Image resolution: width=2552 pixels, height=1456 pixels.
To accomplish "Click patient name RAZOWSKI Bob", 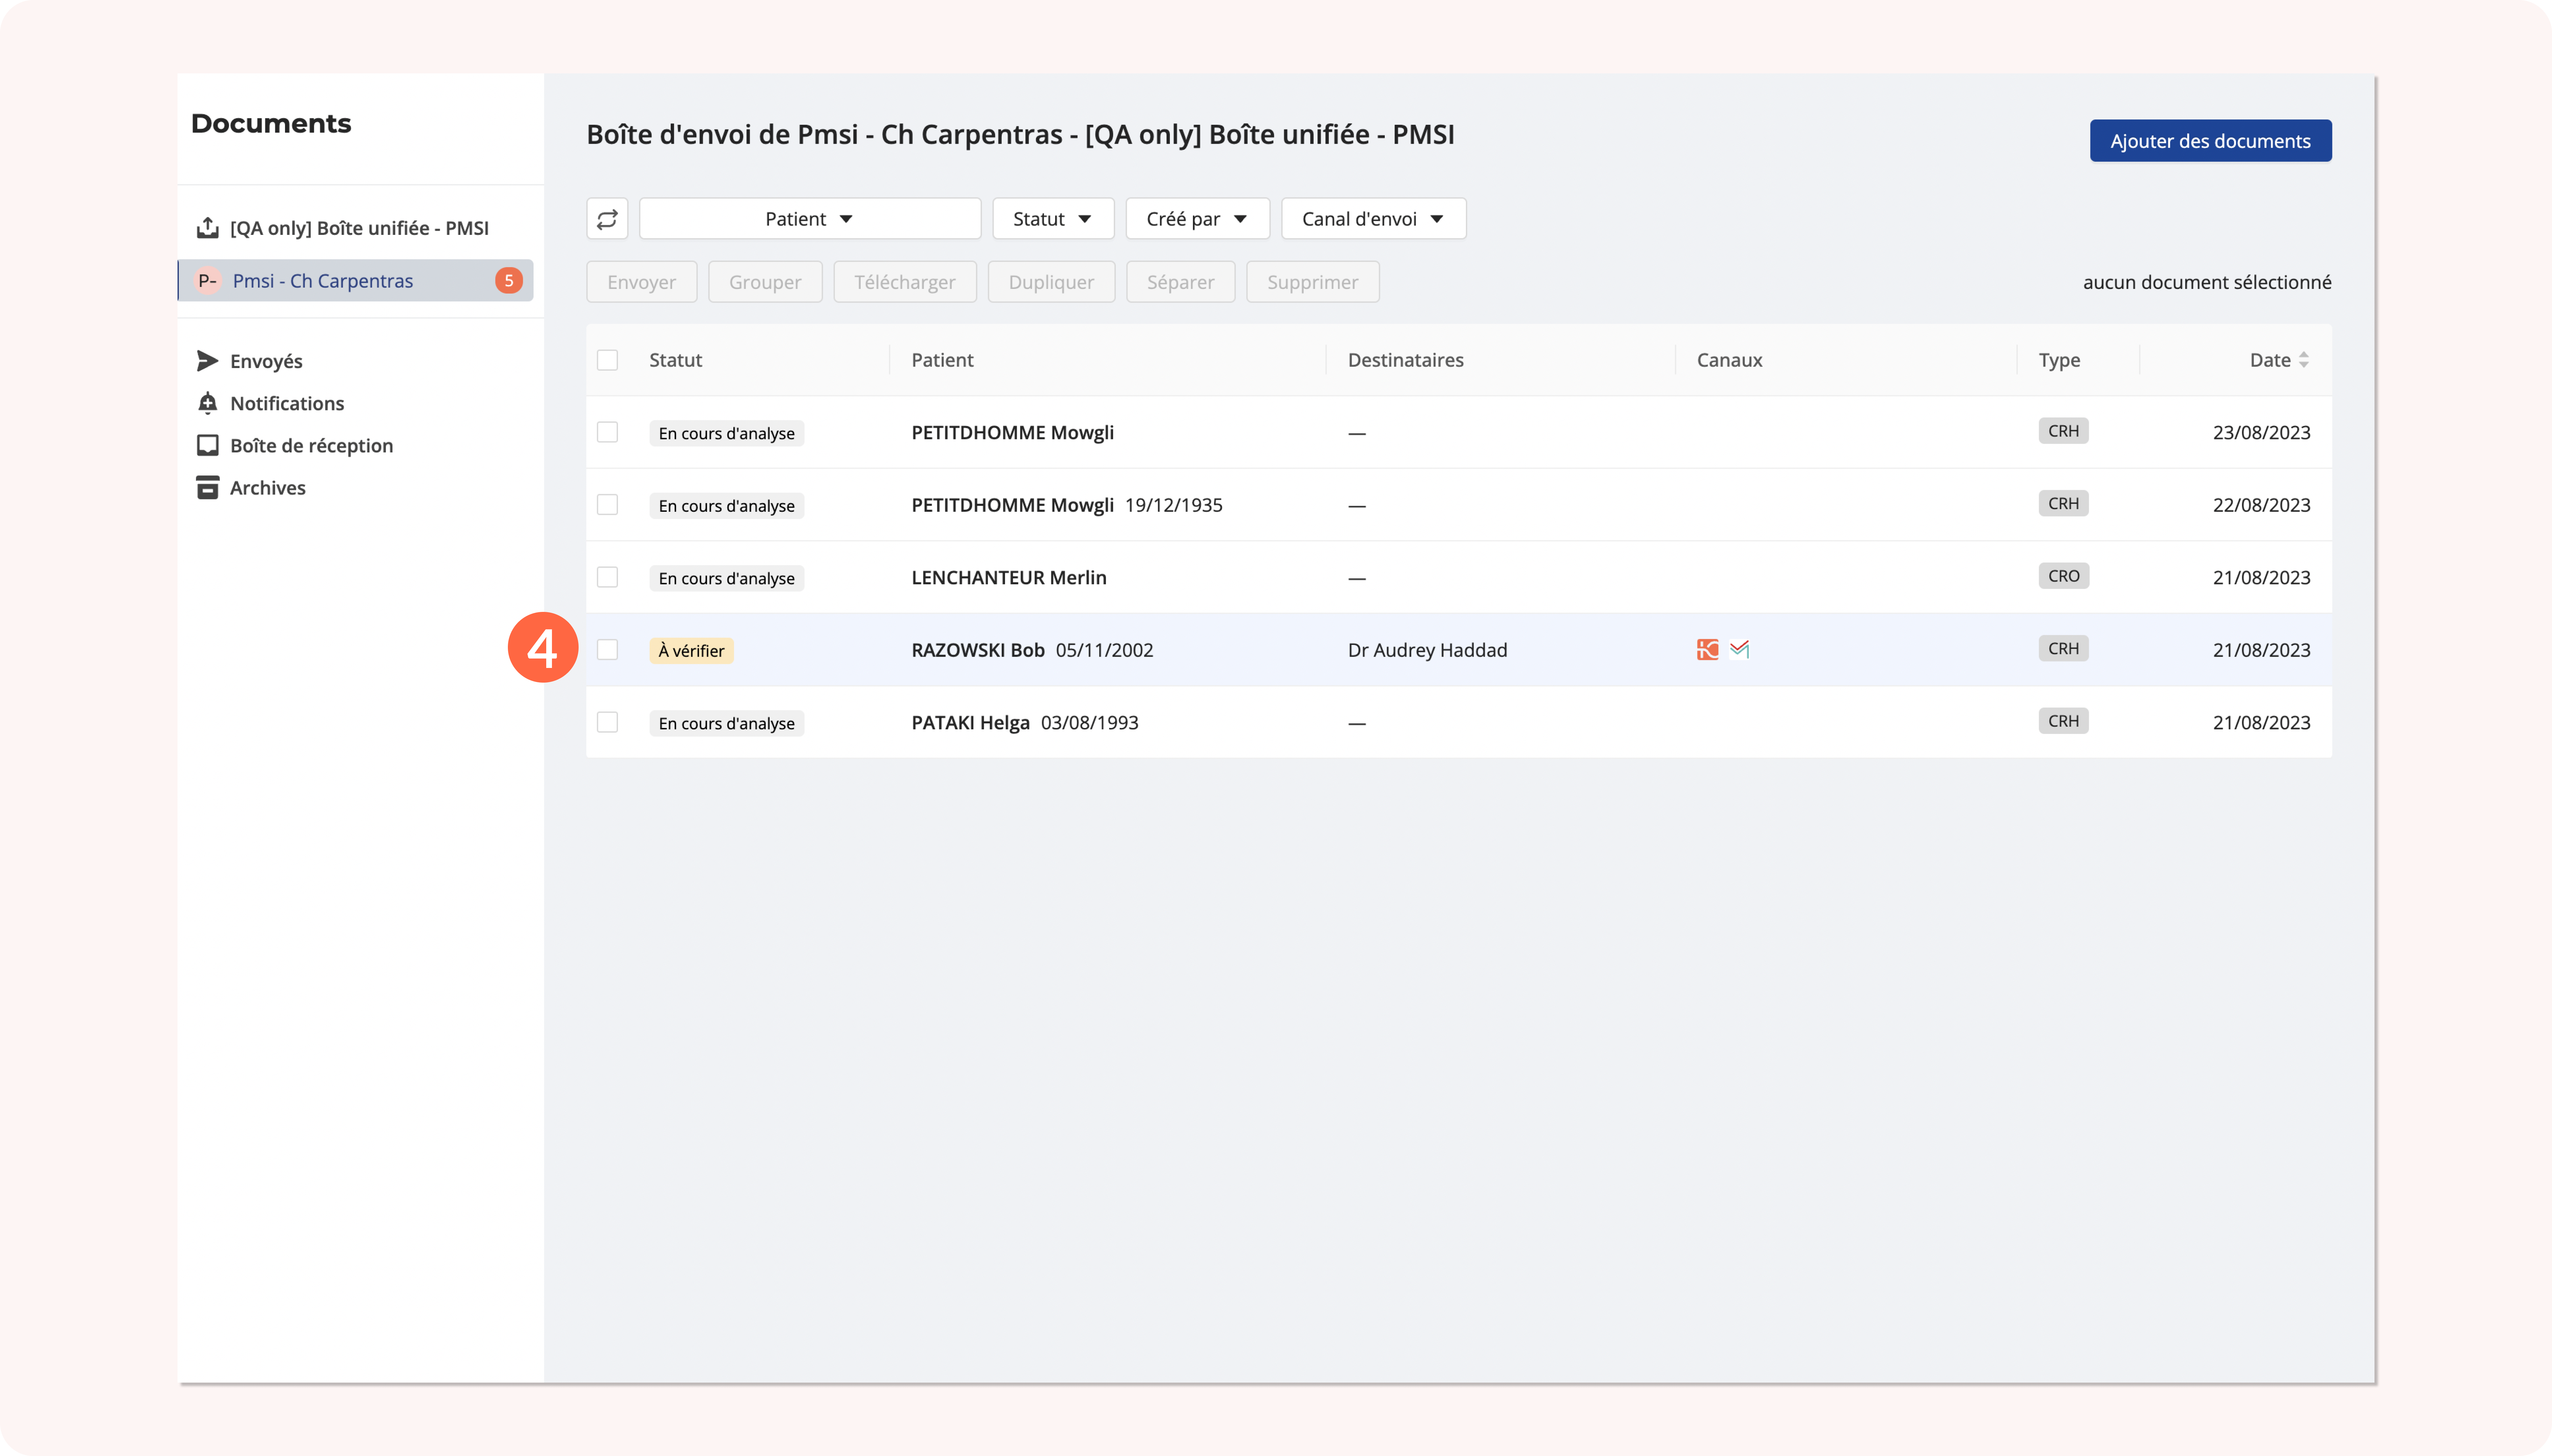I will (978, 650).
